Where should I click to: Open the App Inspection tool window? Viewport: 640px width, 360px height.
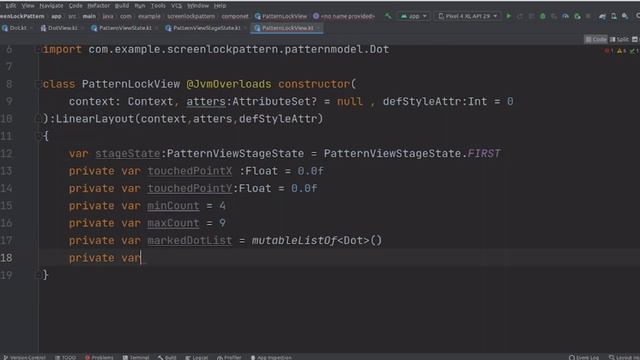(271, 357)
